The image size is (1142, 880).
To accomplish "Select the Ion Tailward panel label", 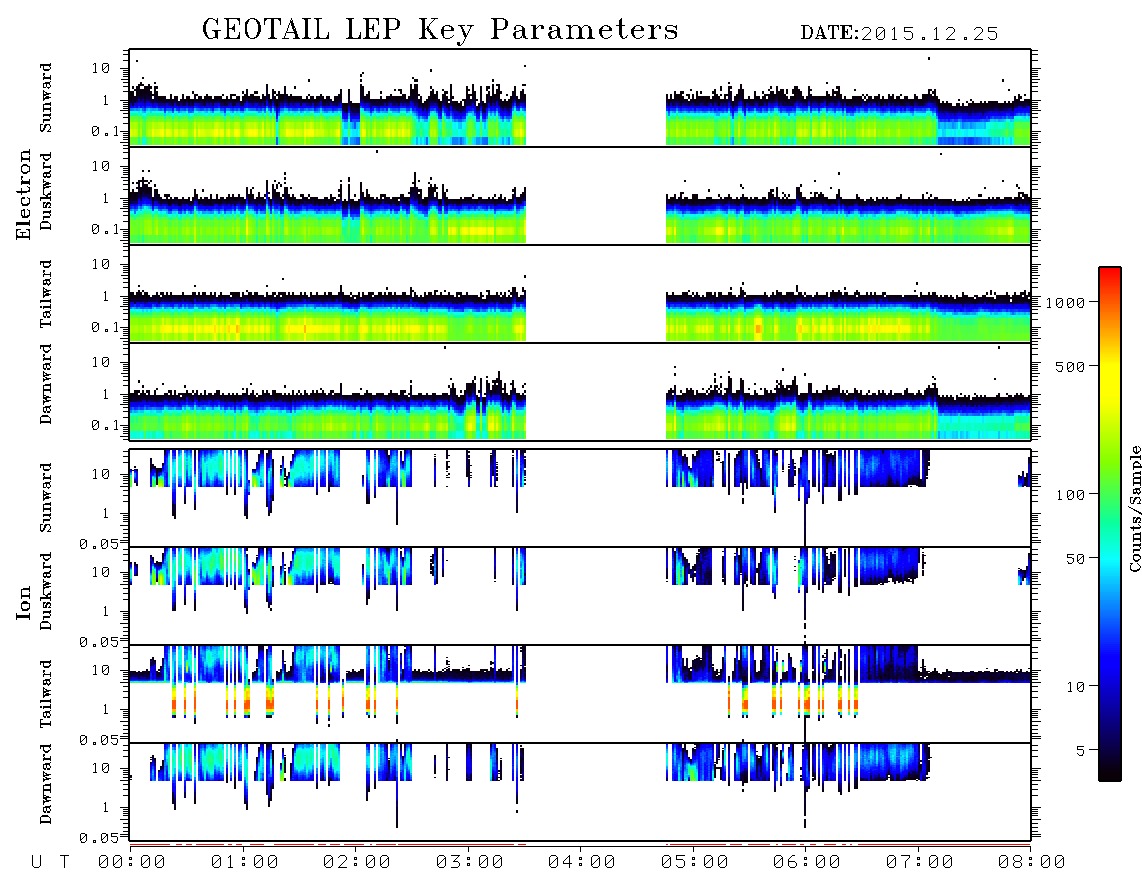I will click(x=46, y=694).
